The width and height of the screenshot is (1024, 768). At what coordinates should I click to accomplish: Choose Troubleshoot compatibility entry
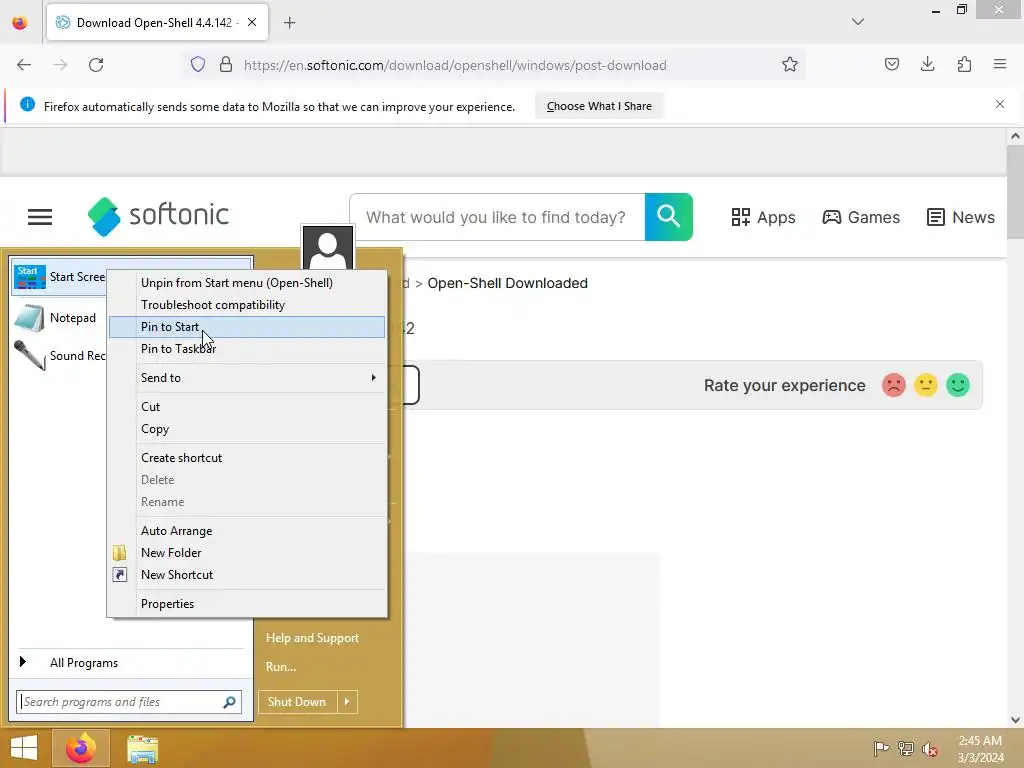[248, 305]
